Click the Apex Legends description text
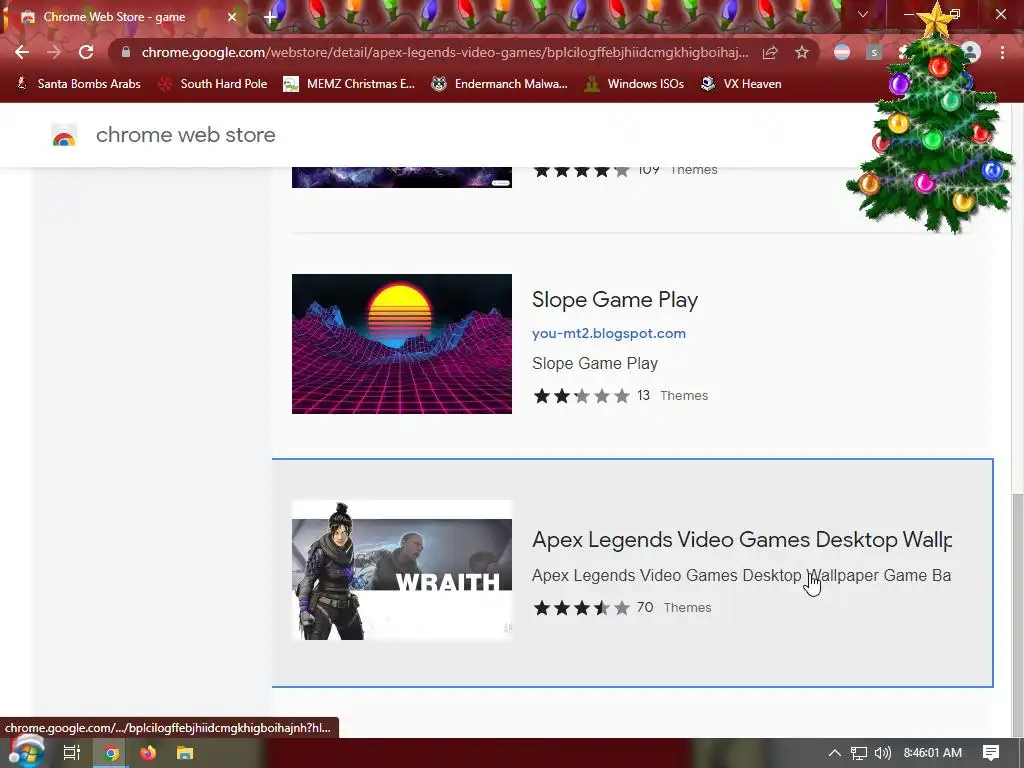Screen dimensions: 1024x768 click(x=741, y=575)
